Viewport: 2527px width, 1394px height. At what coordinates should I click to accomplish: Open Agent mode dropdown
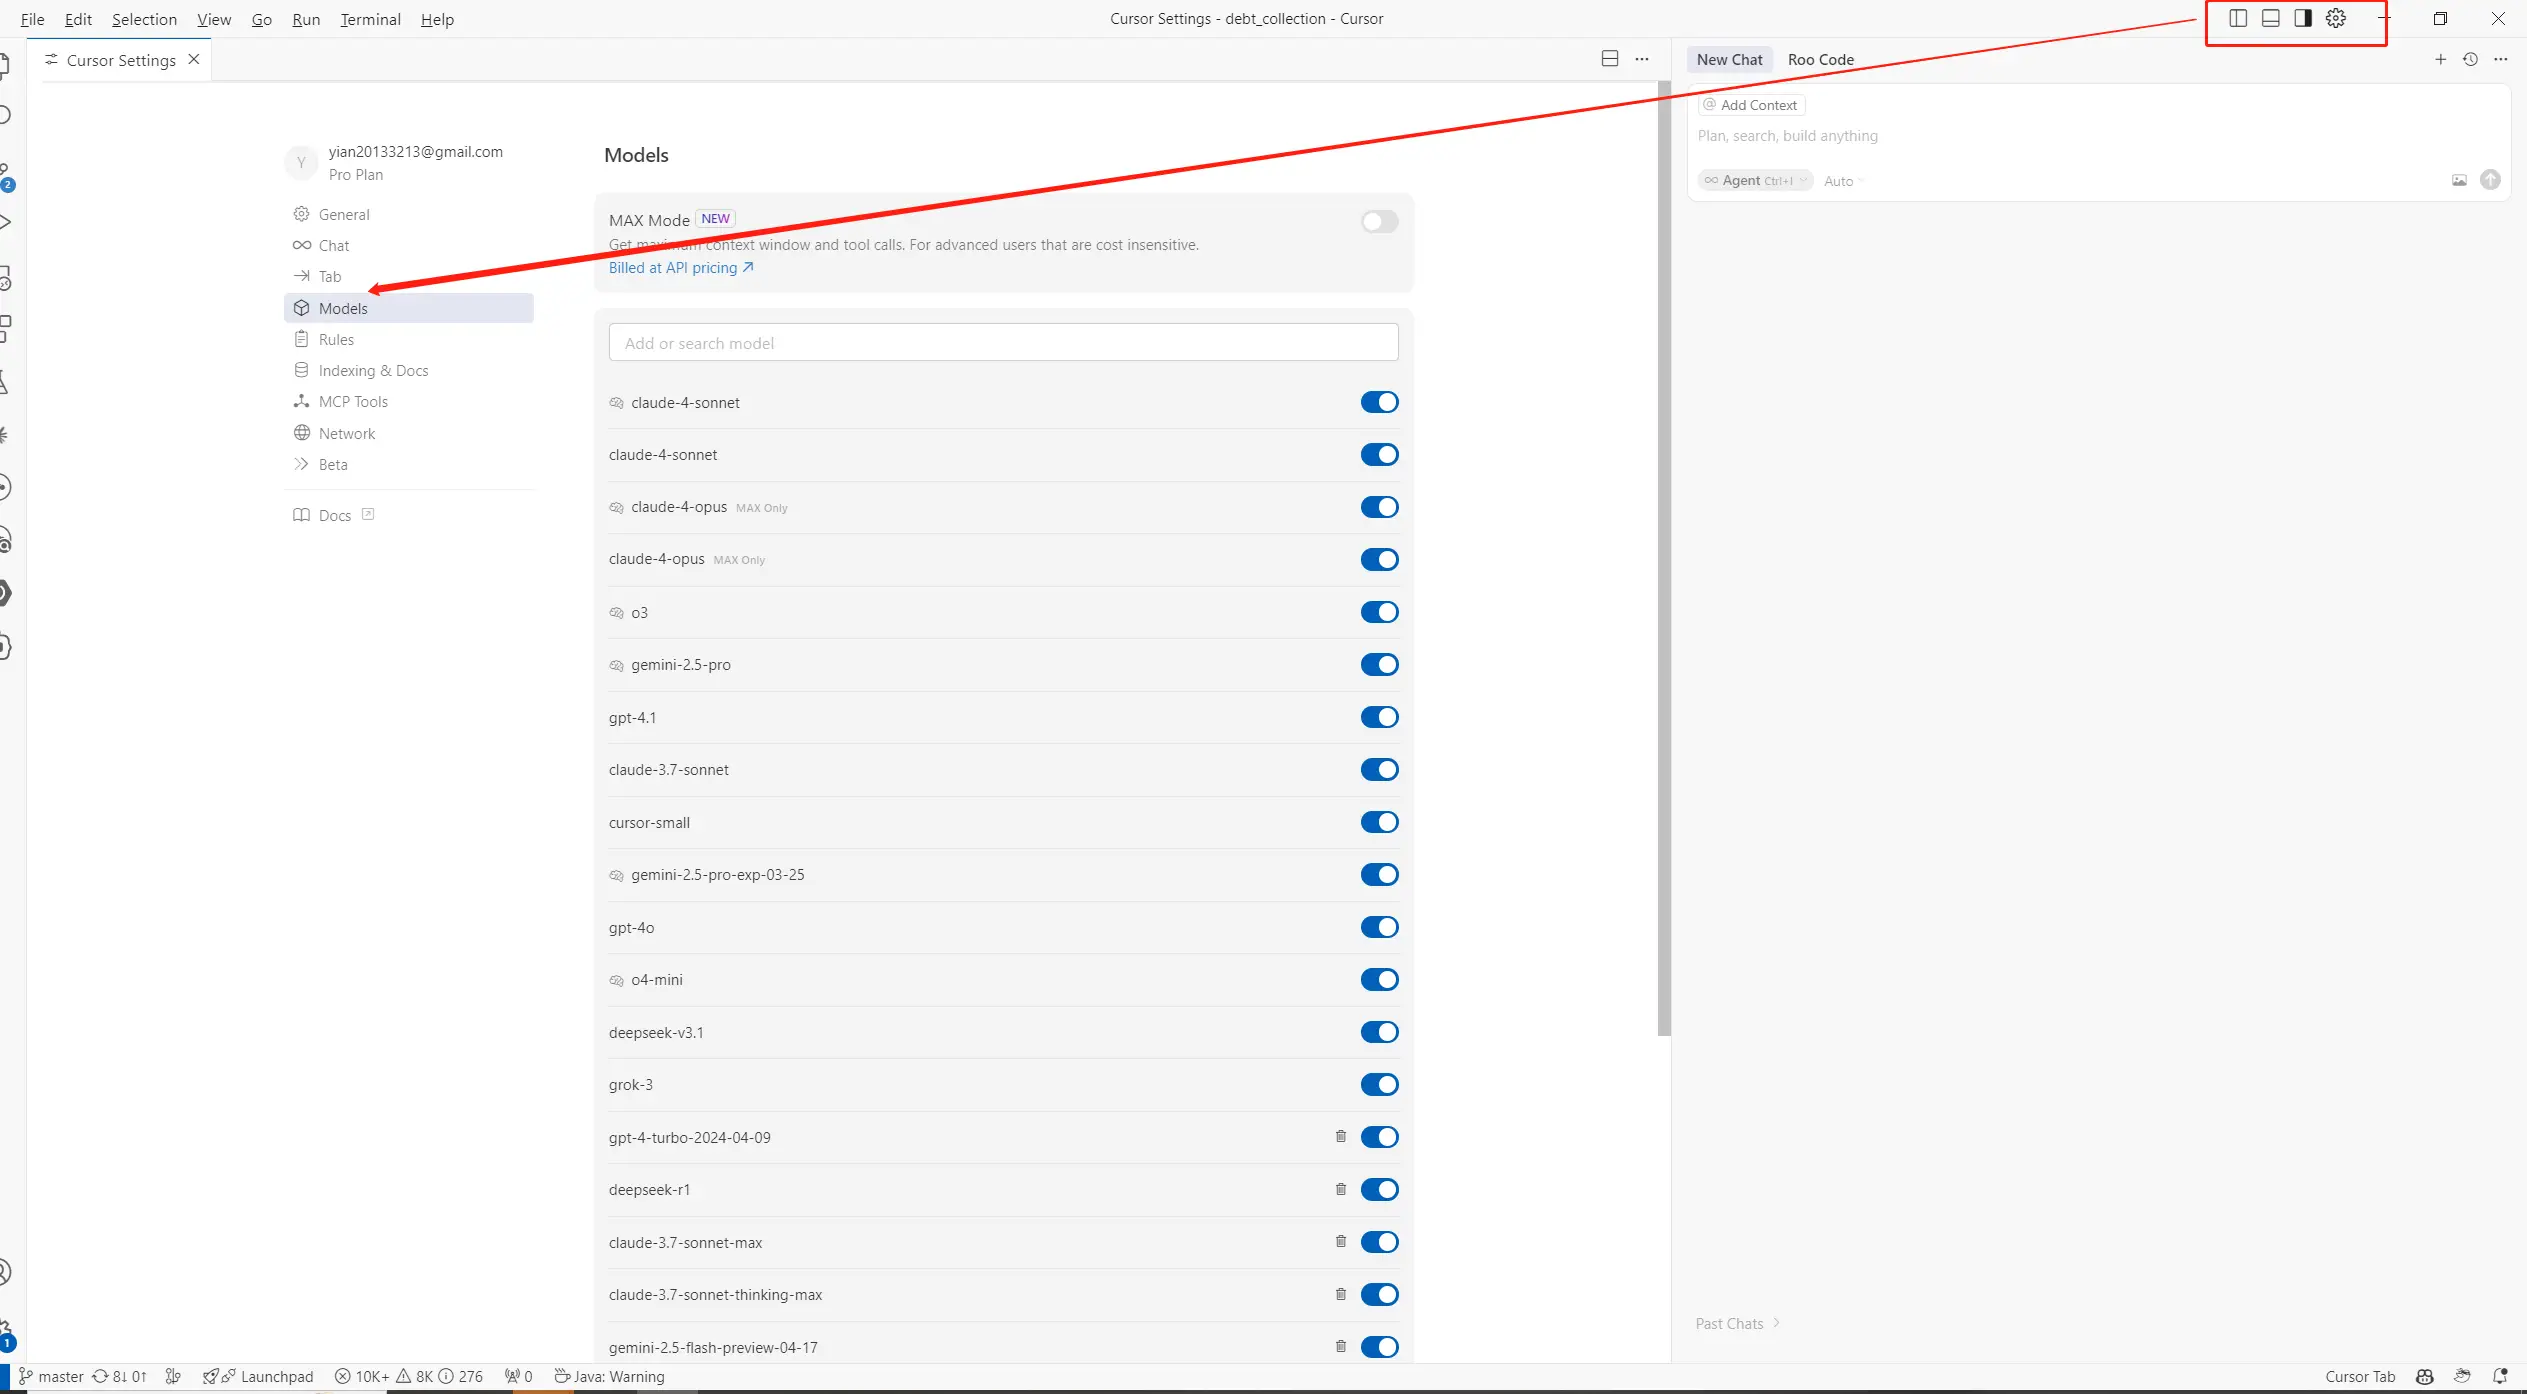click(1755, 180)
